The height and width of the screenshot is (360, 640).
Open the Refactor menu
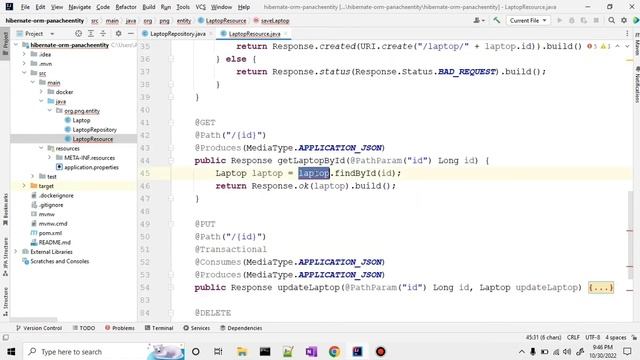[126, 7]
